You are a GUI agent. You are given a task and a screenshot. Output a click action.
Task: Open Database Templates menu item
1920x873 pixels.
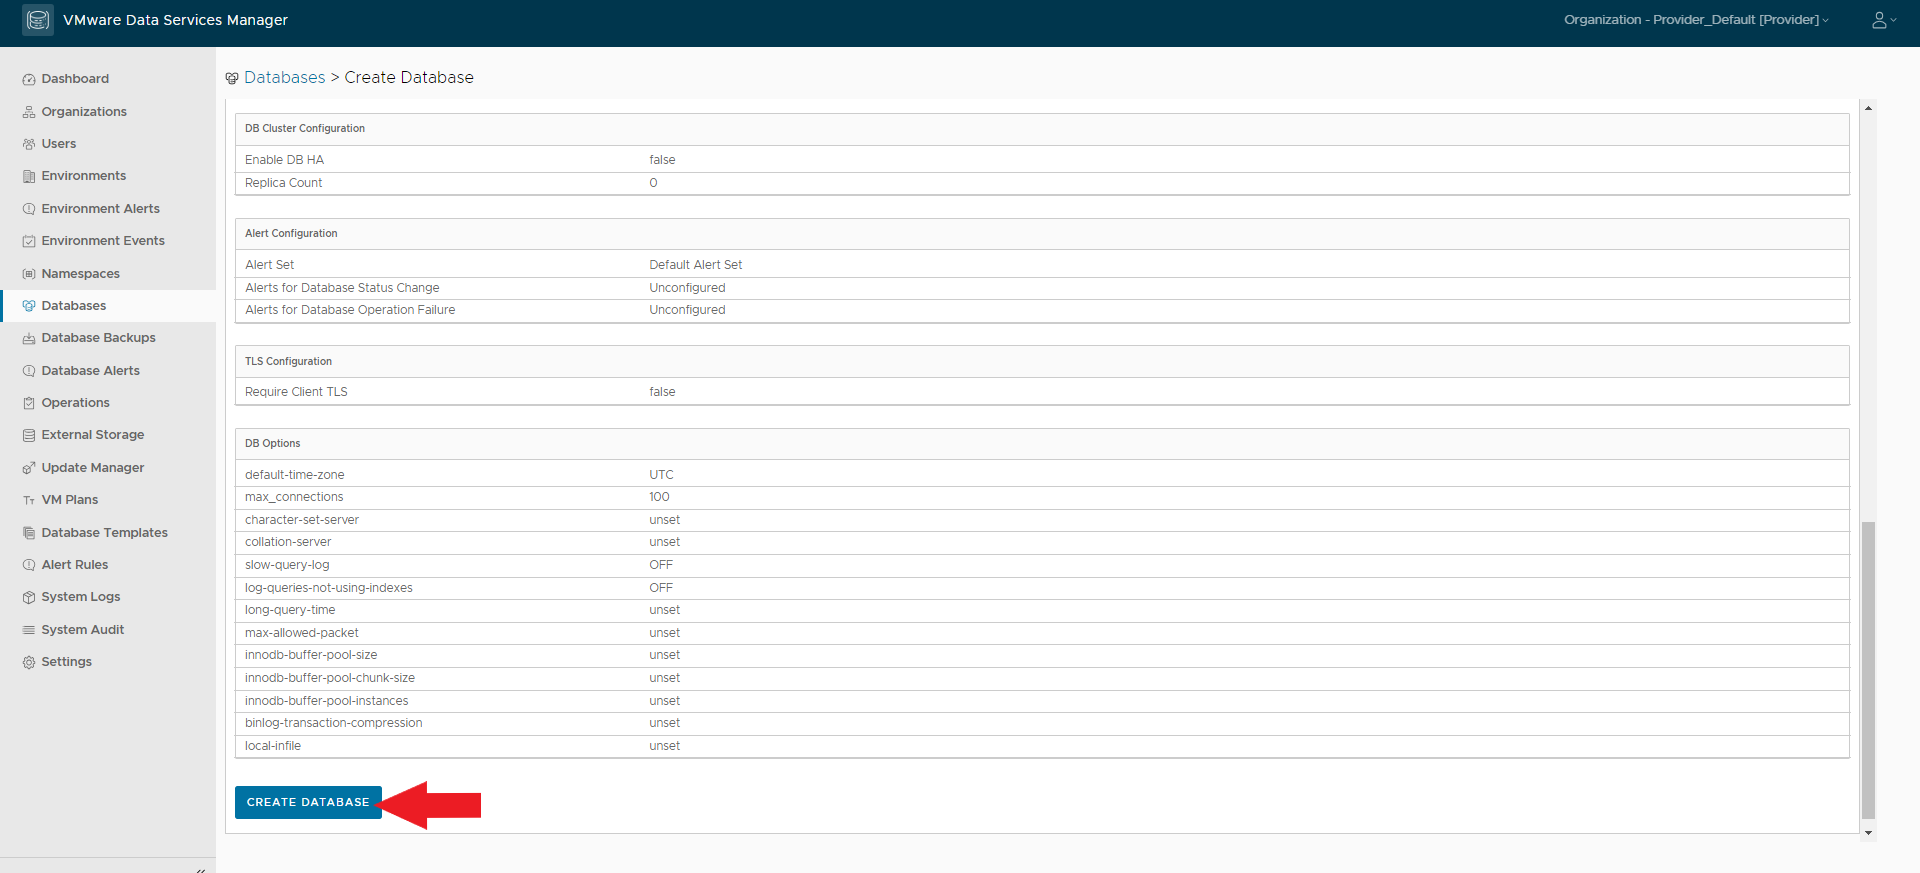pyautogui.click(x=104, y=533)
